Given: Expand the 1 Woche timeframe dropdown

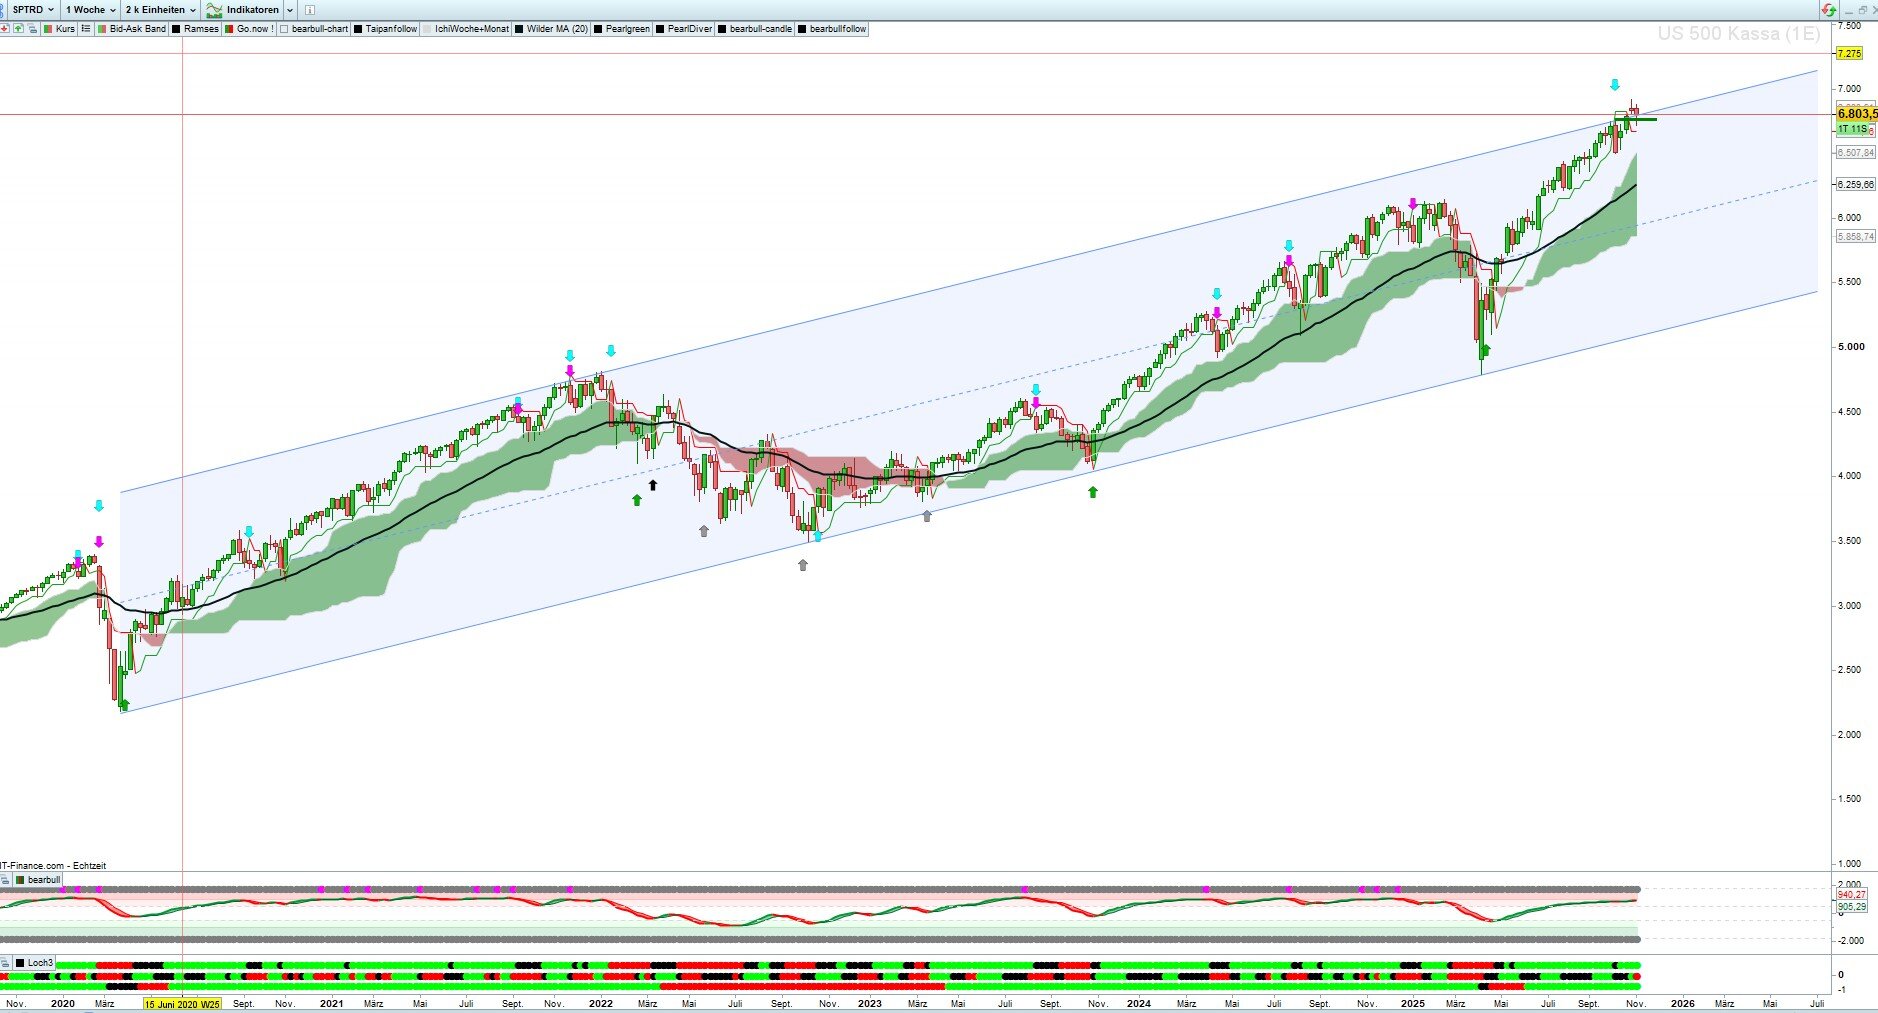Looking at the screenshot, I should pos(90,10).
